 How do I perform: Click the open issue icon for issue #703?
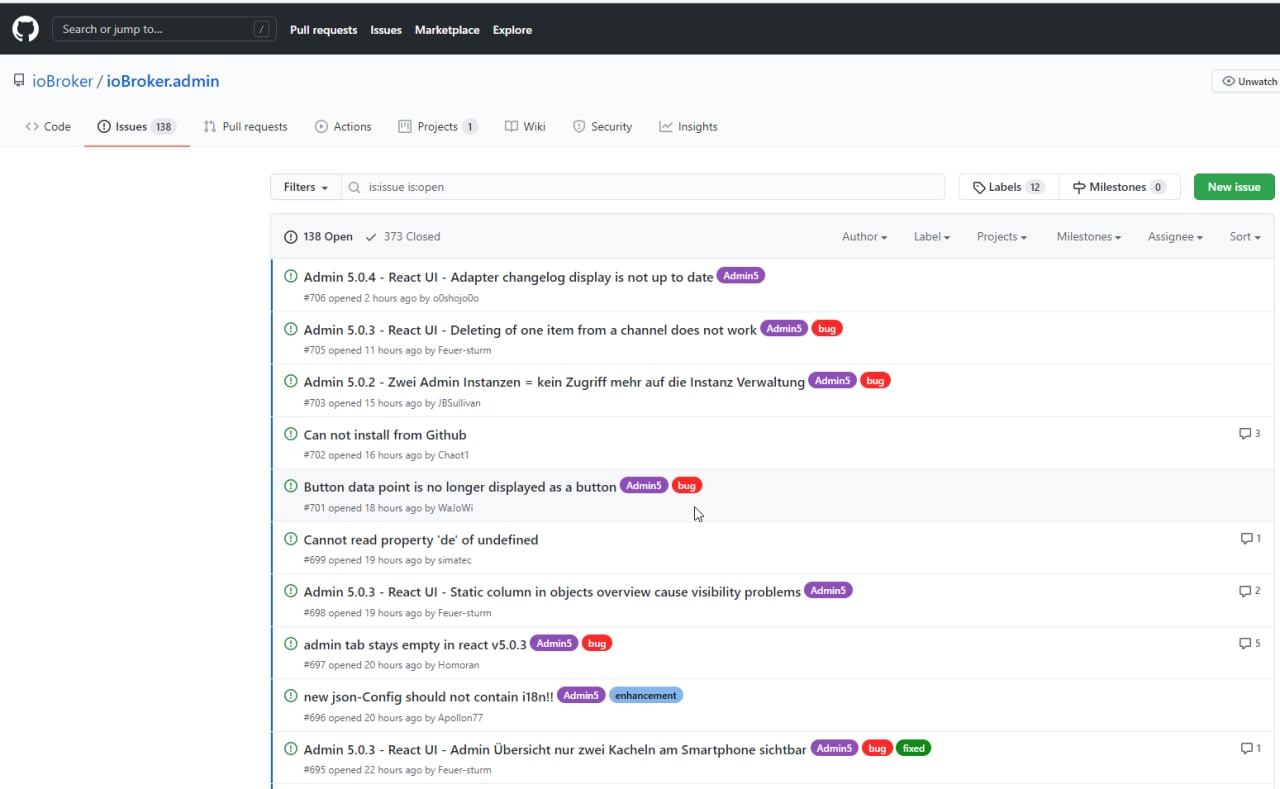(x=291, y=381)
